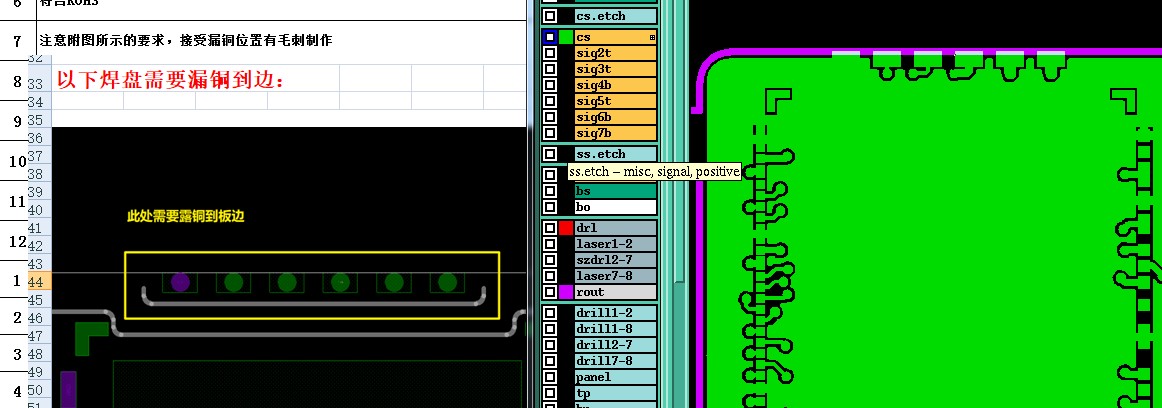Select the sig6b layer name
This screenshot has height=408, width=1162.
pyautogui.click(x=616, y=117)
